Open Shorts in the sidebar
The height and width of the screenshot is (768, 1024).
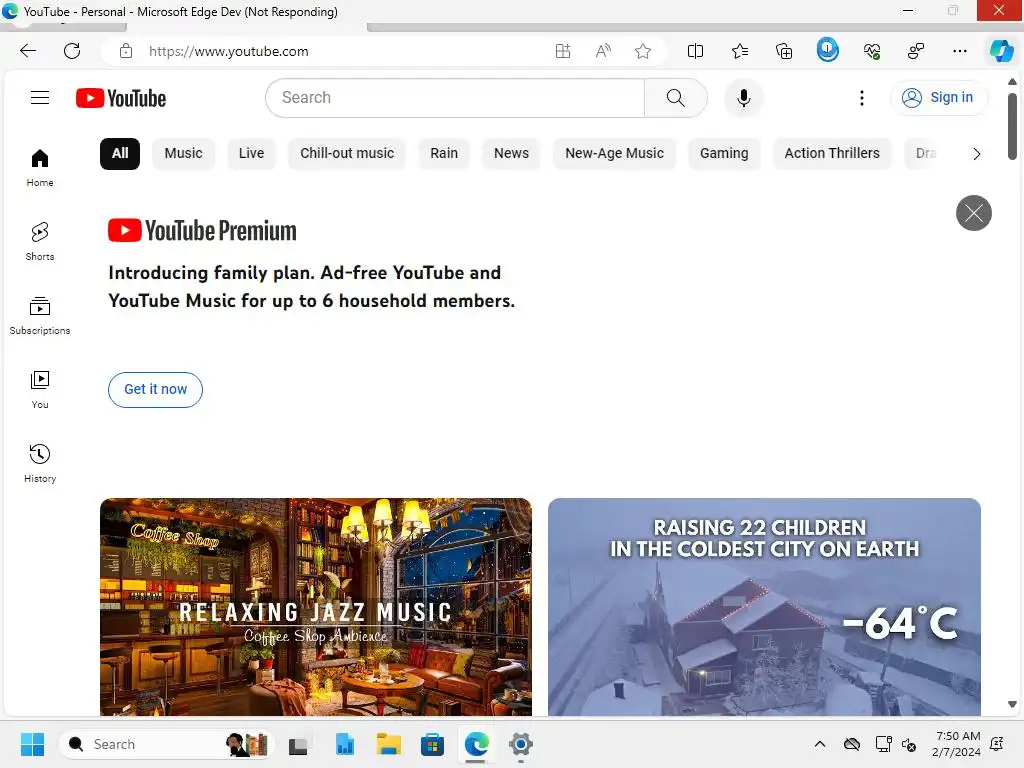tap(40, 242)
